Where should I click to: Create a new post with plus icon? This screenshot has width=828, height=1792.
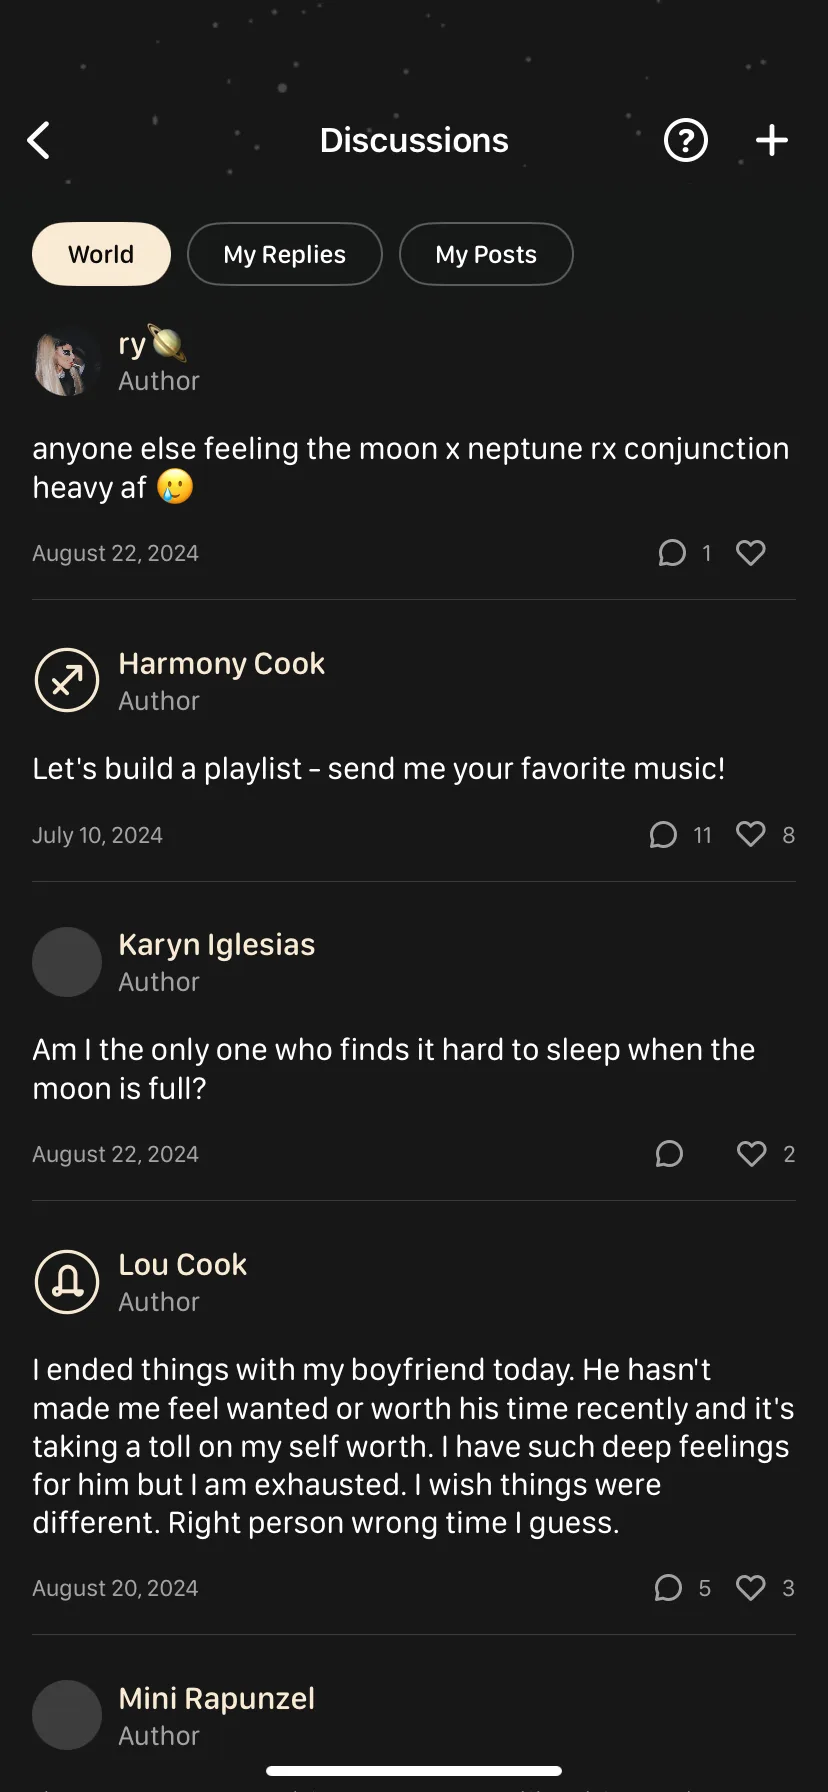coord(771,141)
